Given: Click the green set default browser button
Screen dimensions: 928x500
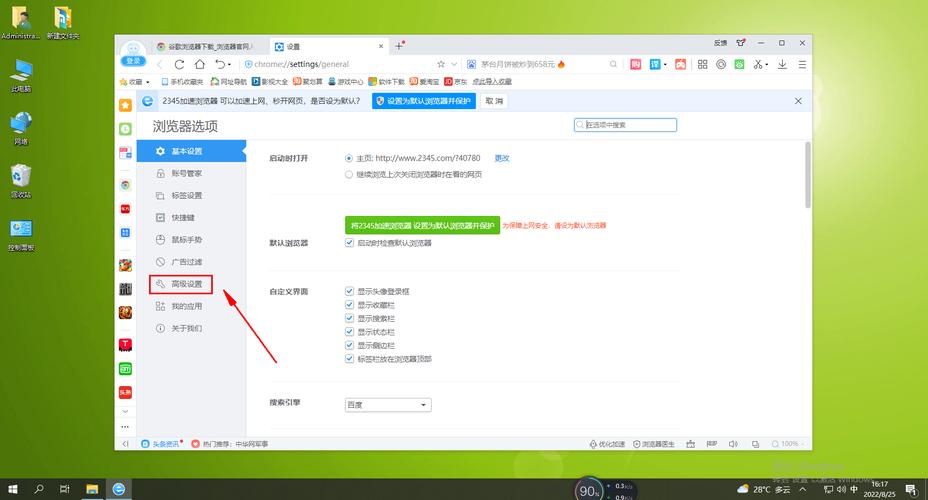Looking at the screenshot, I should (x=423, y=225).
